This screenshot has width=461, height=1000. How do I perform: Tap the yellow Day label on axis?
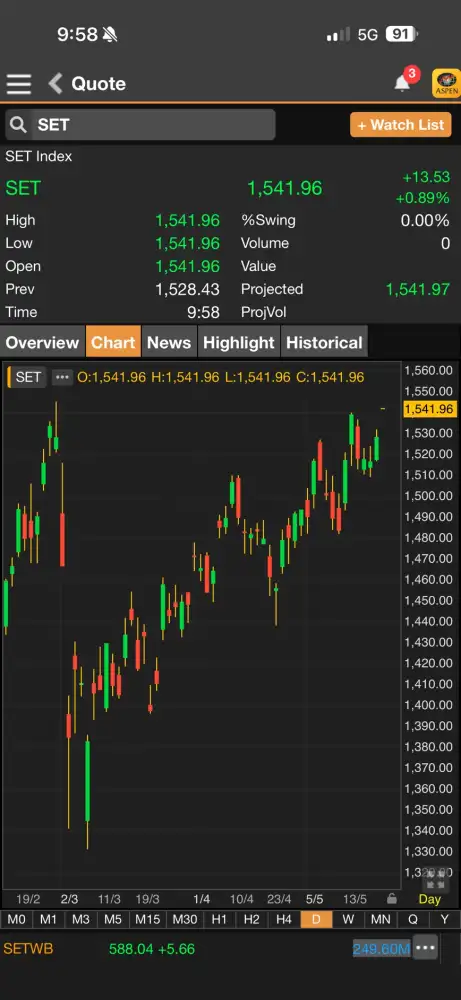(429, 899)
